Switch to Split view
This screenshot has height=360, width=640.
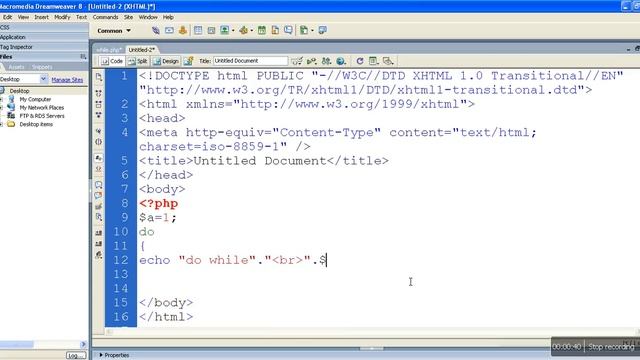138,61
